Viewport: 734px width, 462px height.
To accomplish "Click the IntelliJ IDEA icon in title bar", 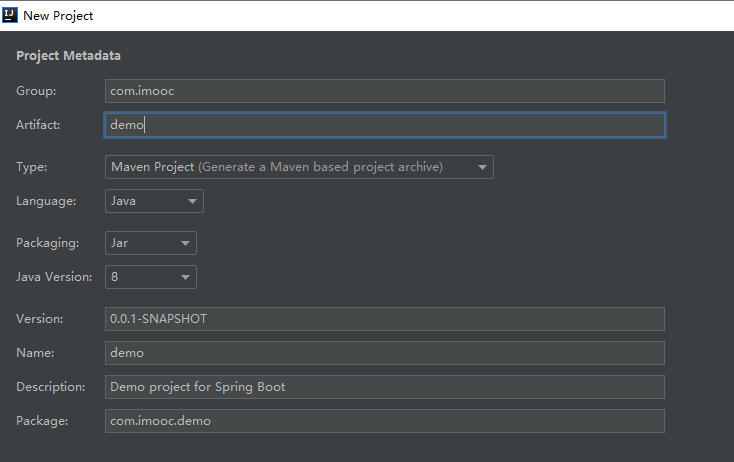I will pyautogui.click(x=11, y=15).
